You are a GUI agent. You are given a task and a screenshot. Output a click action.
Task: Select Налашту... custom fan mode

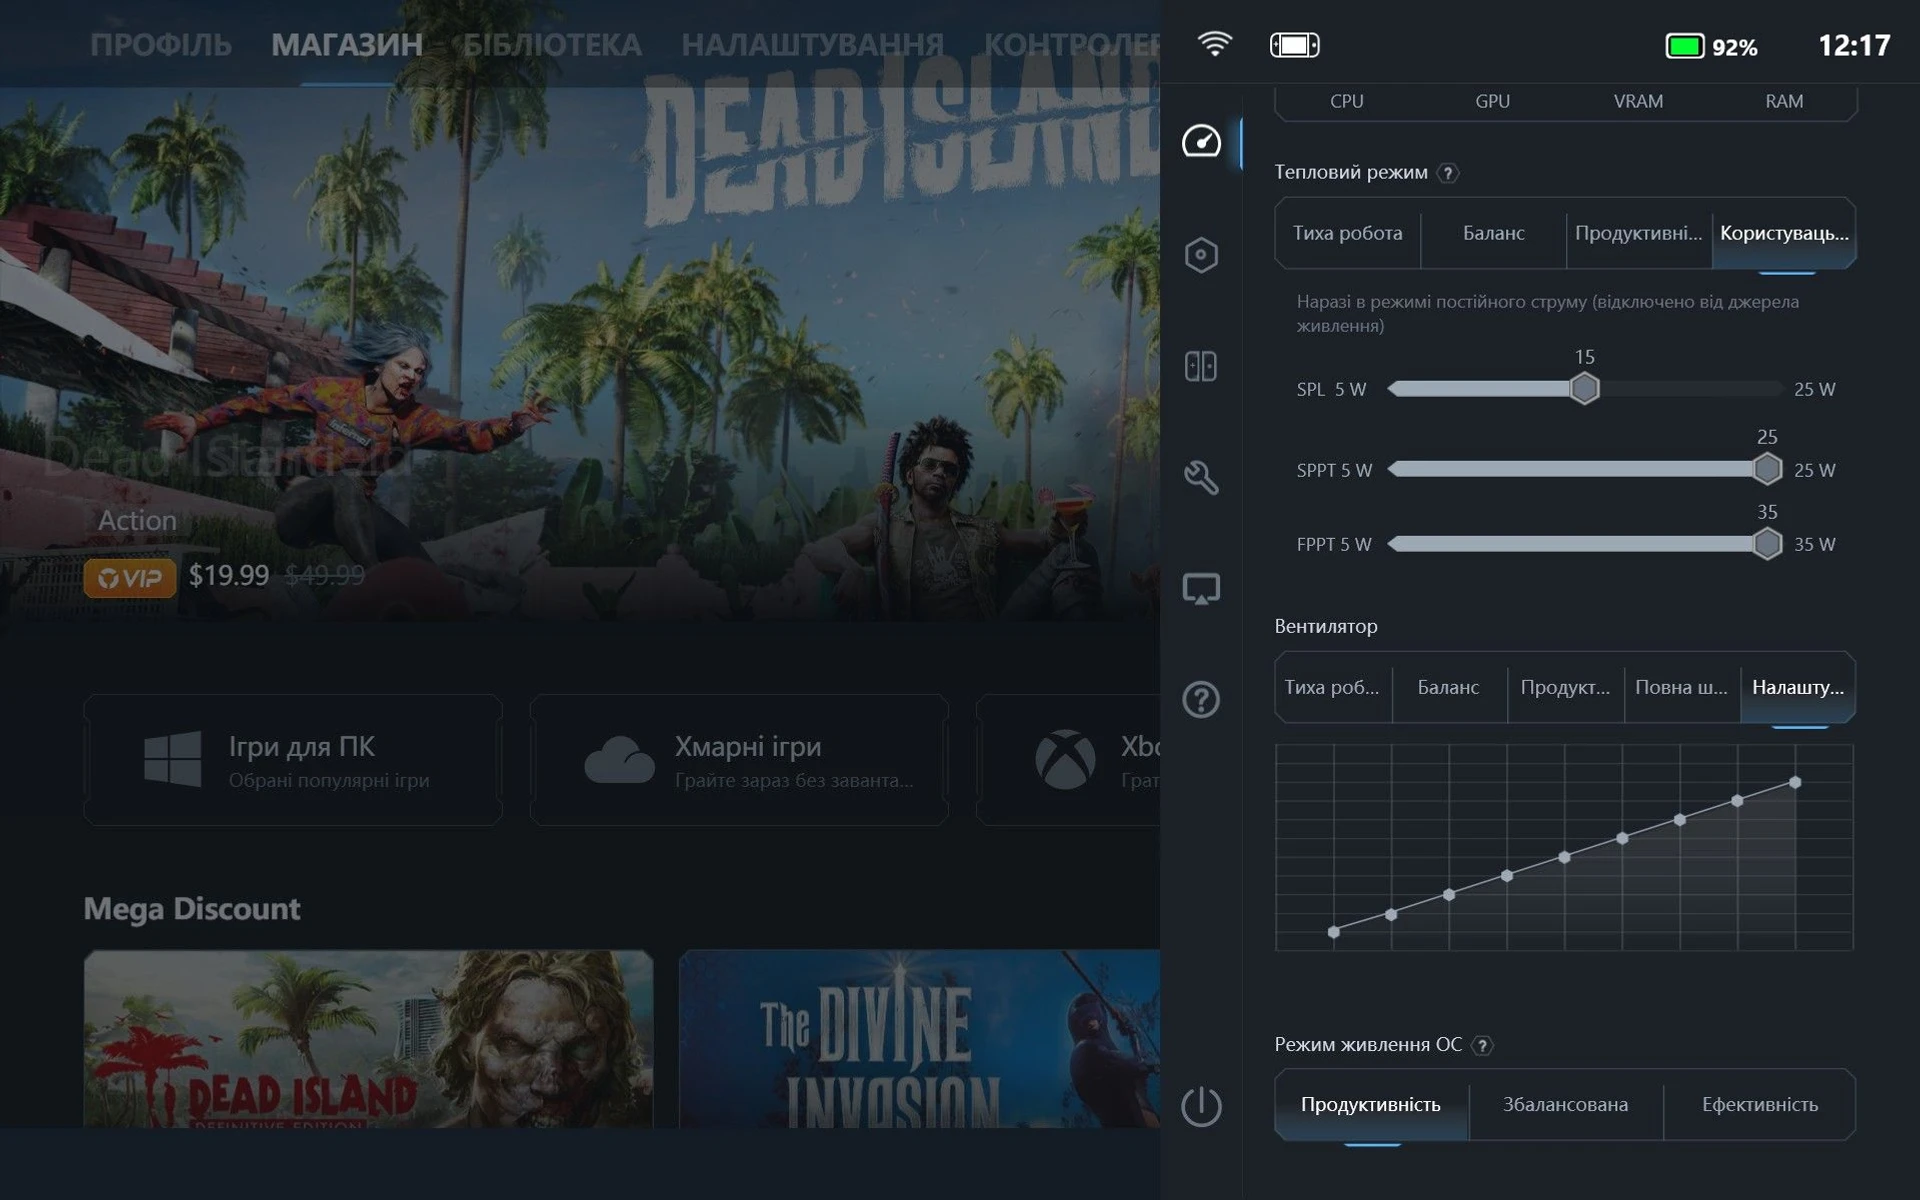coord(1798,687)
